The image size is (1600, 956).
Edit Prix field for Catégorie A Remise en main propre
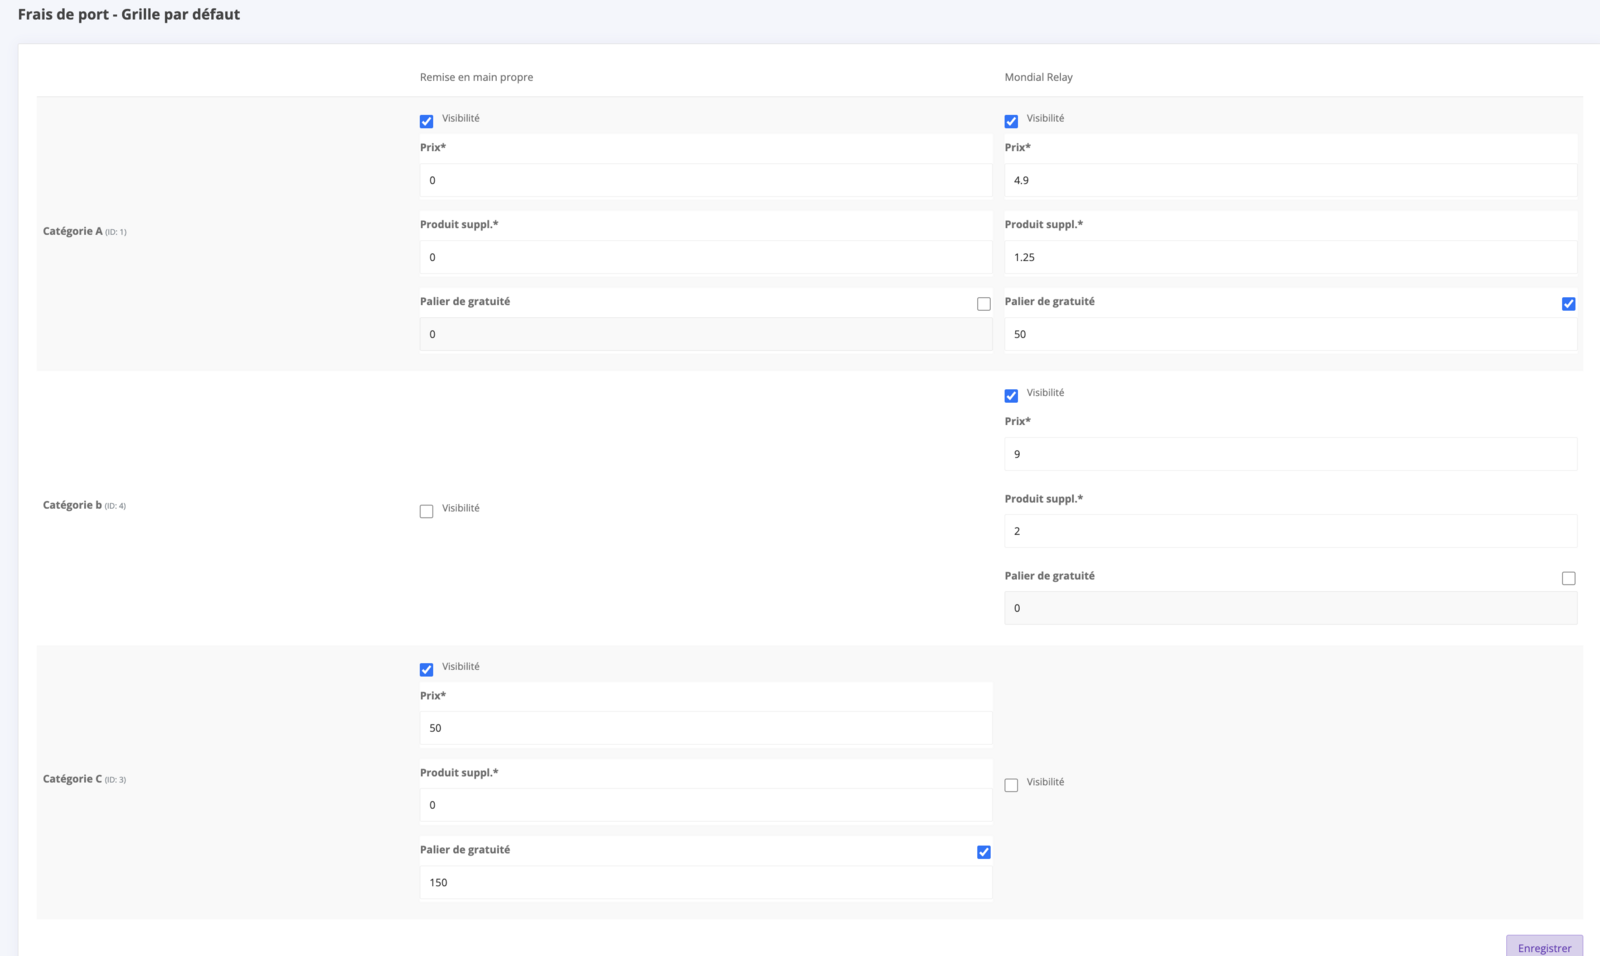[x=706, y=180]
